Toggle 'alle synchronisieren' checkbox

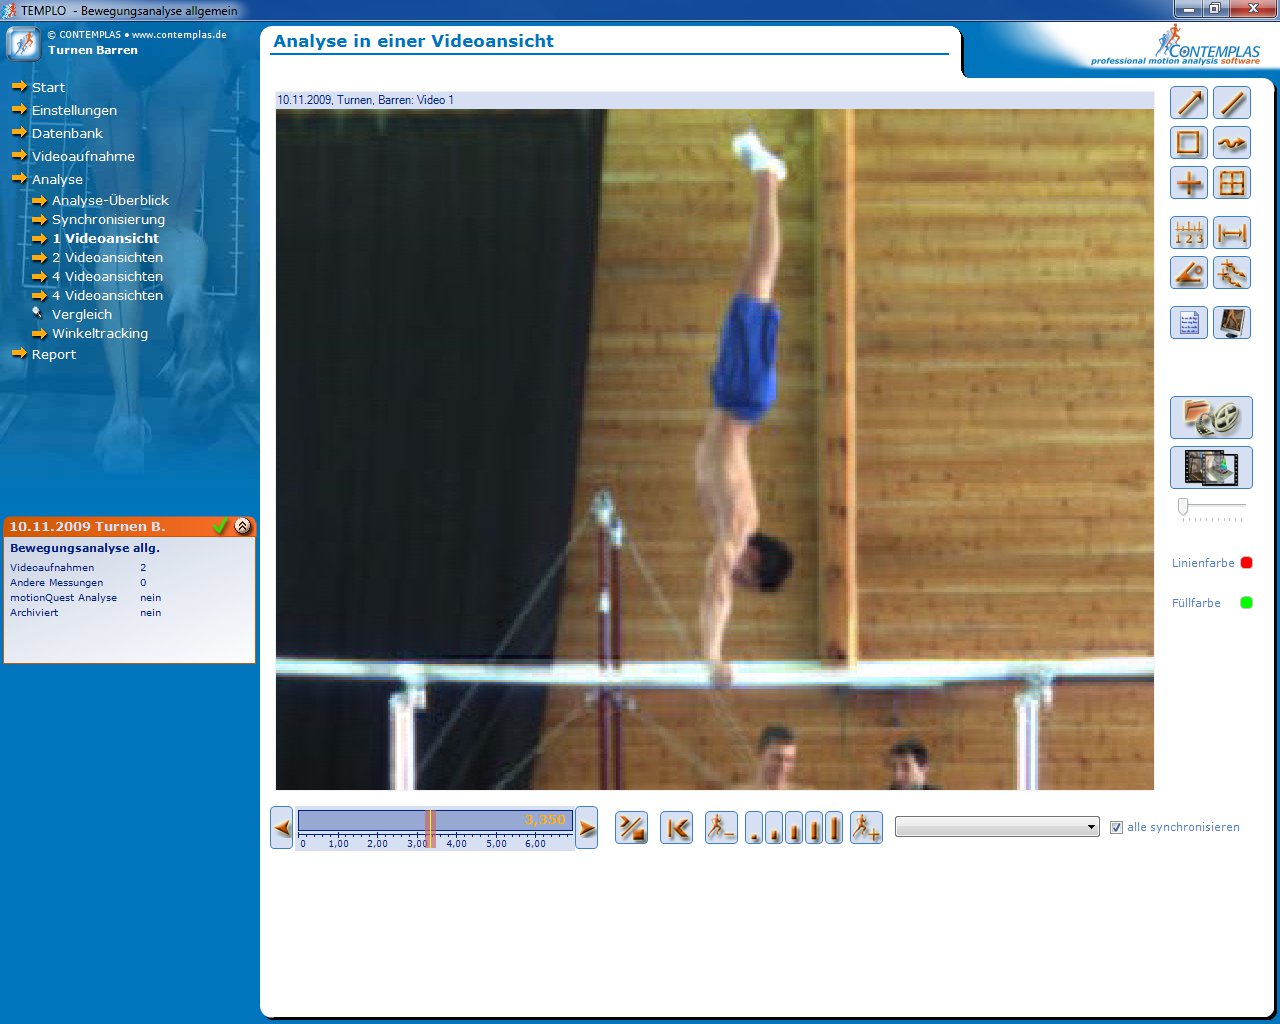(x=1117, y=828)
